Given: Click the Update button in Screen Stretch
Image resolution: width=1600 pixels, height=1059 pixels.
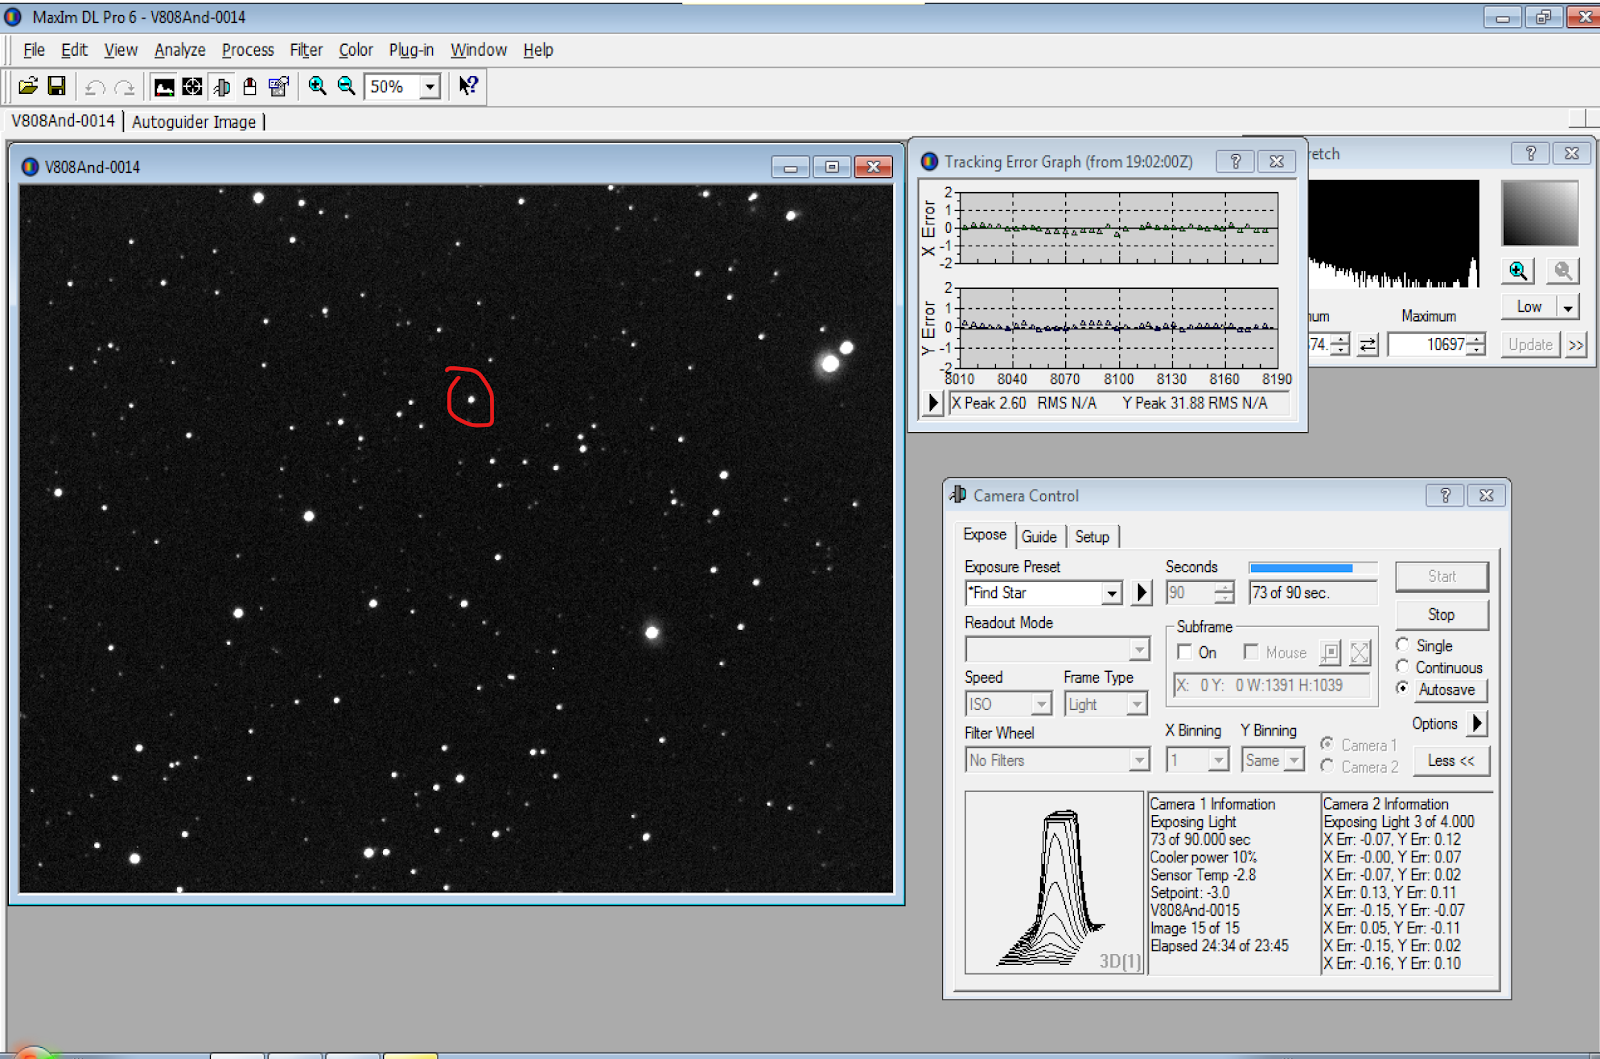Looking at the screenshot, I should 1530,345.
